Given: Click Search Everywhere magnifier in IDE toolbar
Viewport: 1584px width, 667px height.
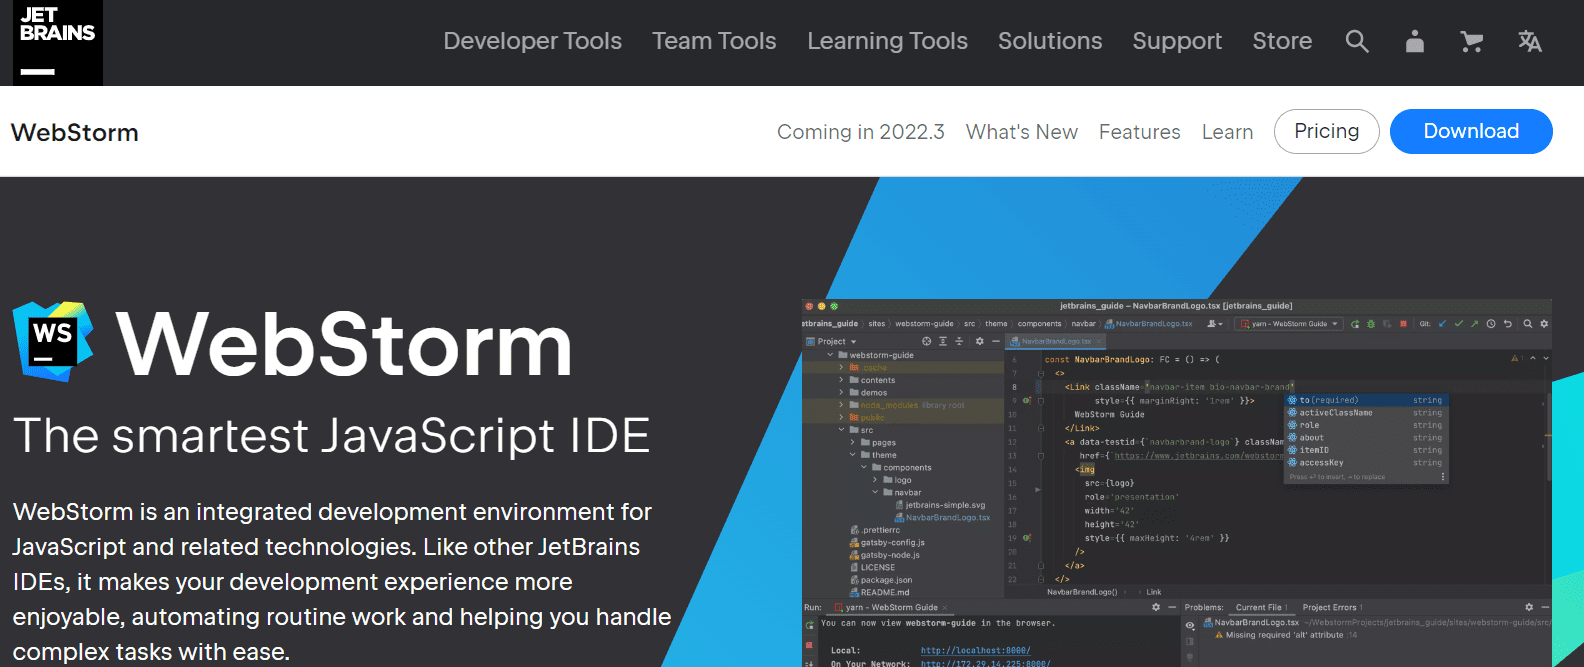Looking at the screenshot, I should tap(1528, 324).
